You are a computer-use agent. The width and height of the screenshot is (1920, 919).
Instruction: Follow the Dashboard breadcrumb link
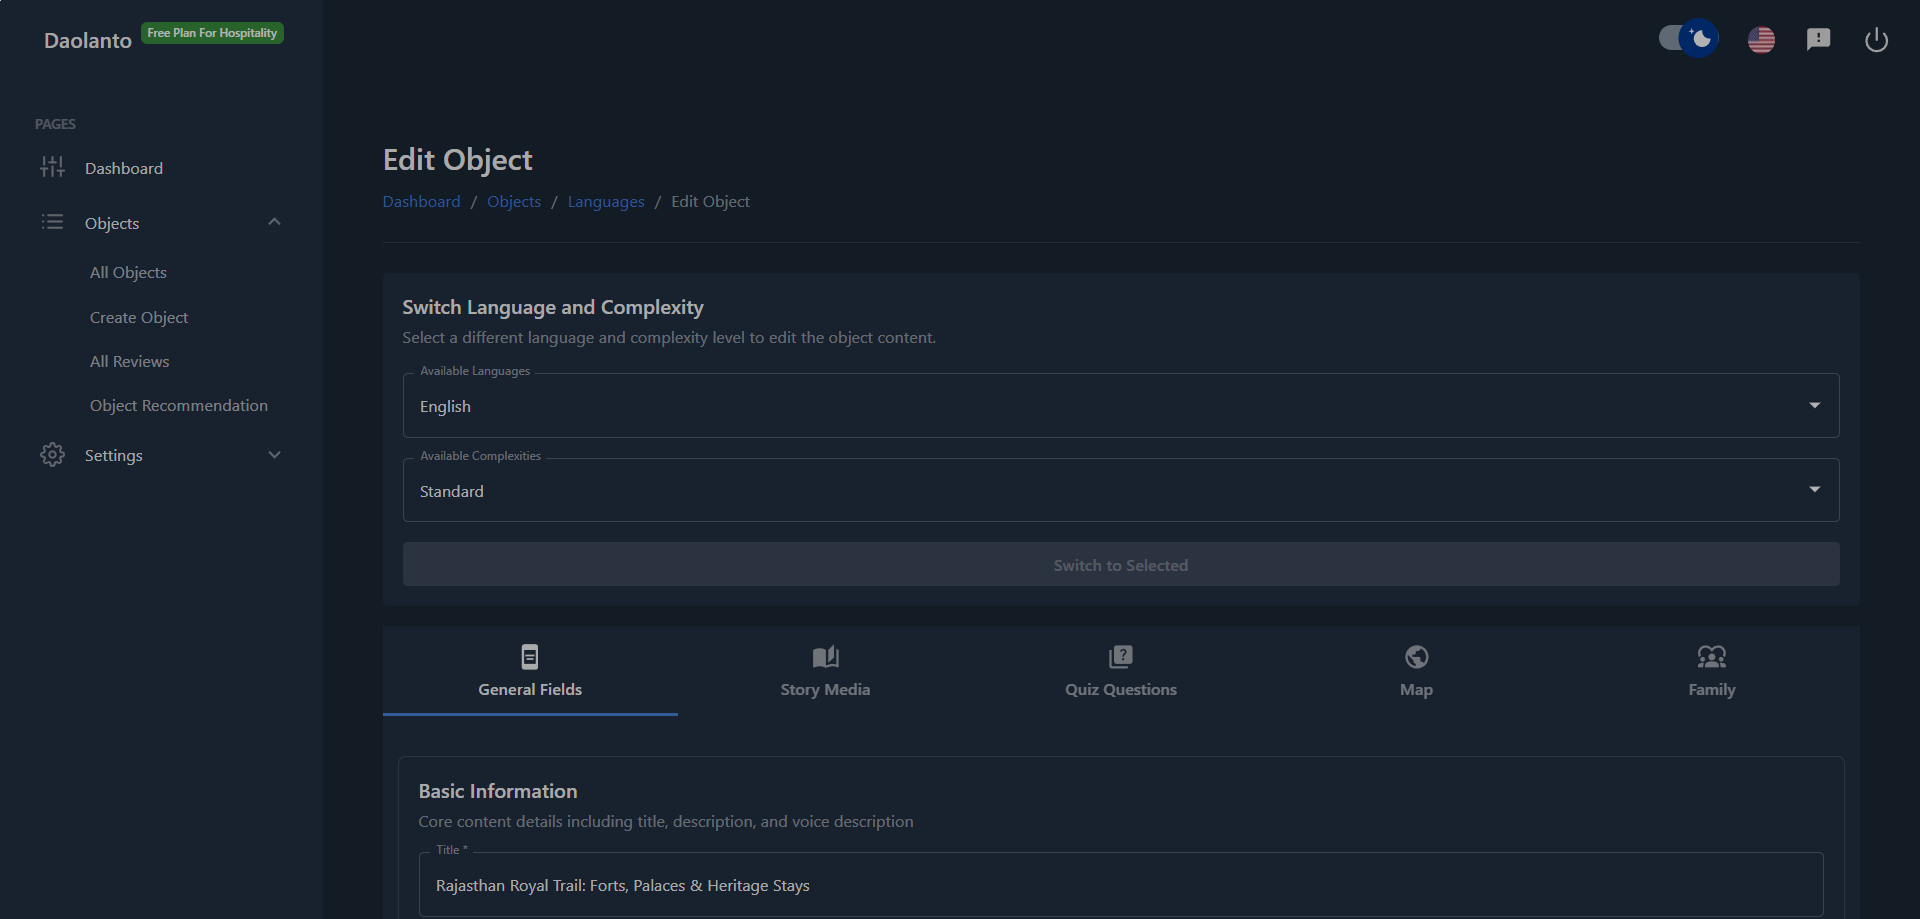pyautogui.click(x=421, y=201)
